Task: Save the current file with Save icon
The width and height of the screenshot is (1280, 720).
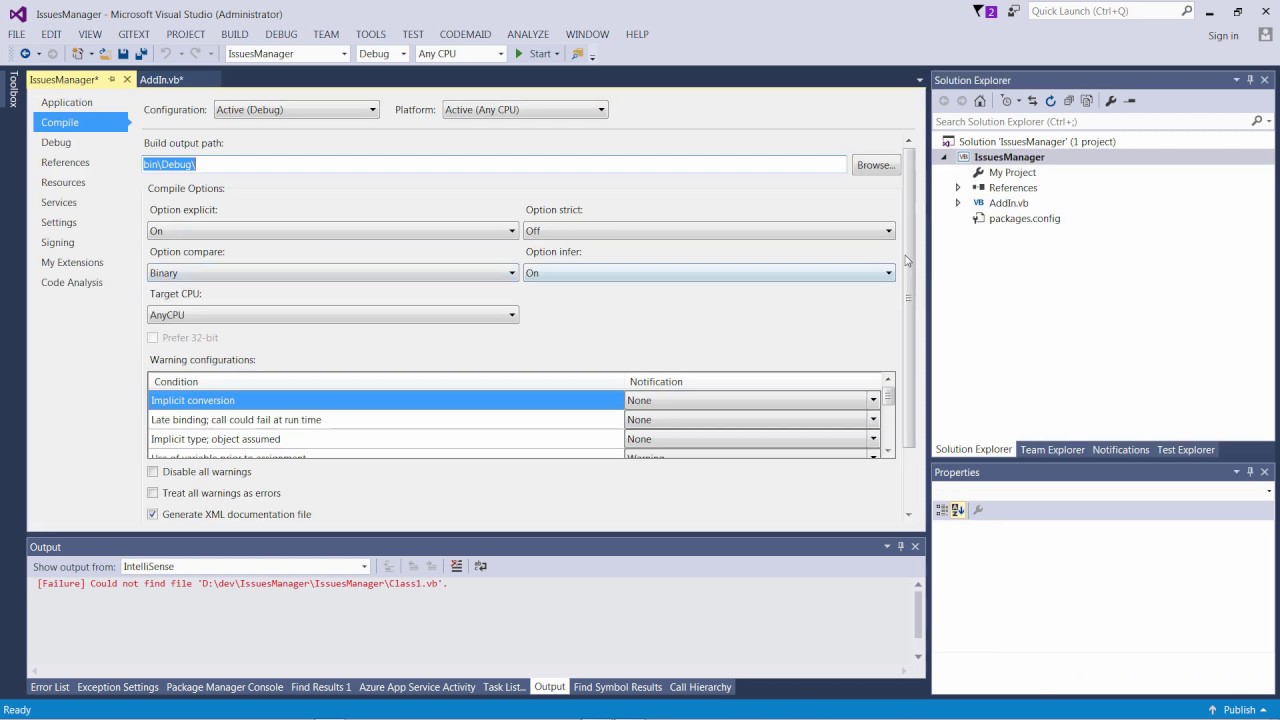Action: (123, 54)
